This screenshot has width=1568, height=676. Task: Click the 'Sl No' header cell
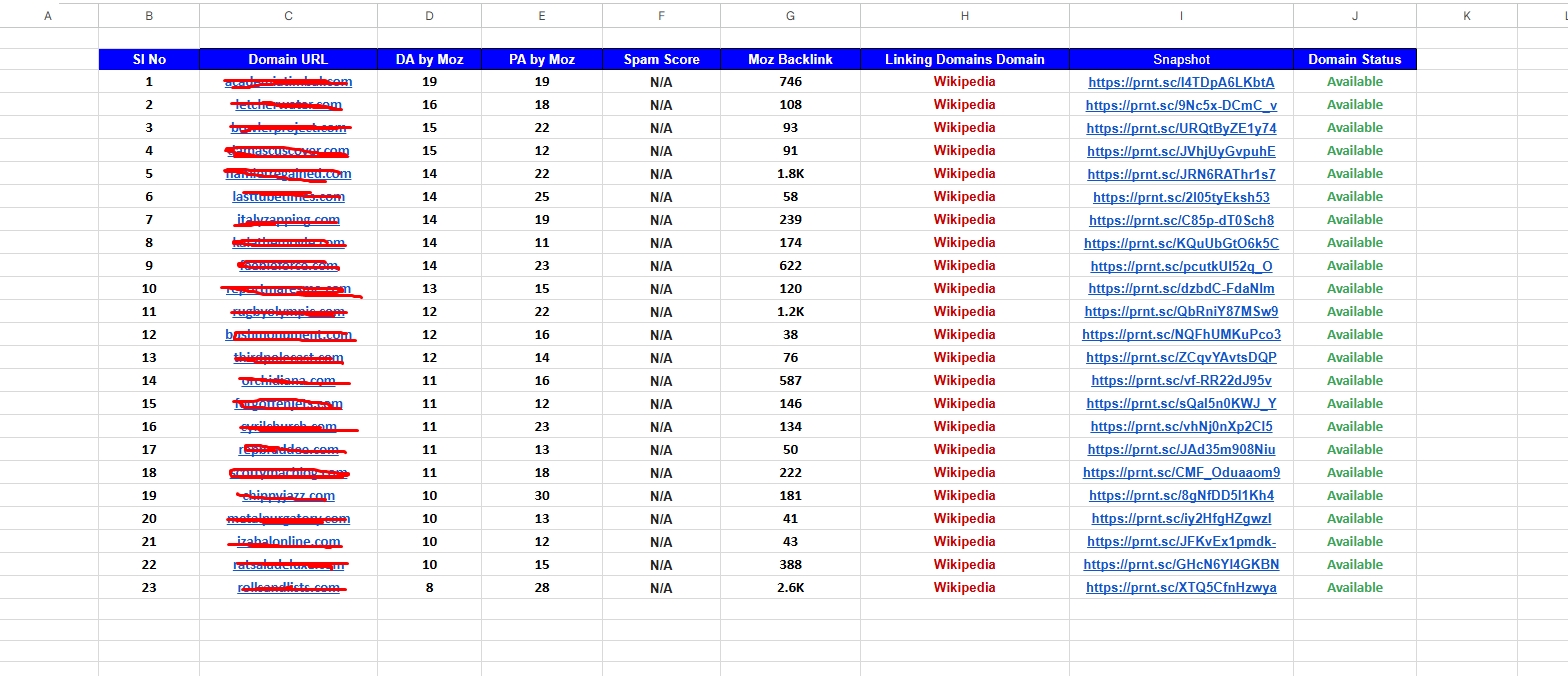tap(149, 59)
